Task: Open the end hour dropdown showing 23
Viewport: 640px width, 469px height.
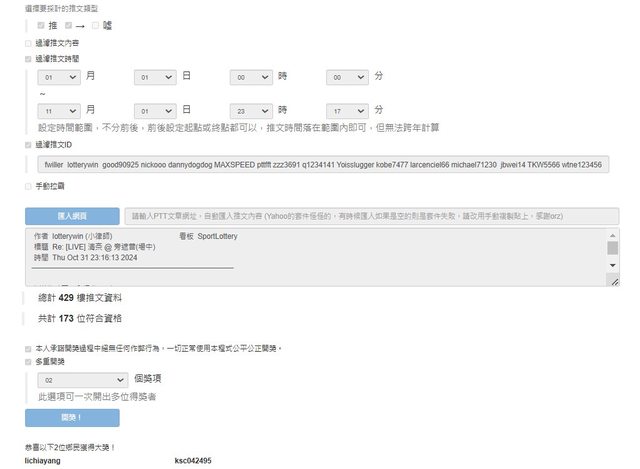Action: [x=250, y=110]
